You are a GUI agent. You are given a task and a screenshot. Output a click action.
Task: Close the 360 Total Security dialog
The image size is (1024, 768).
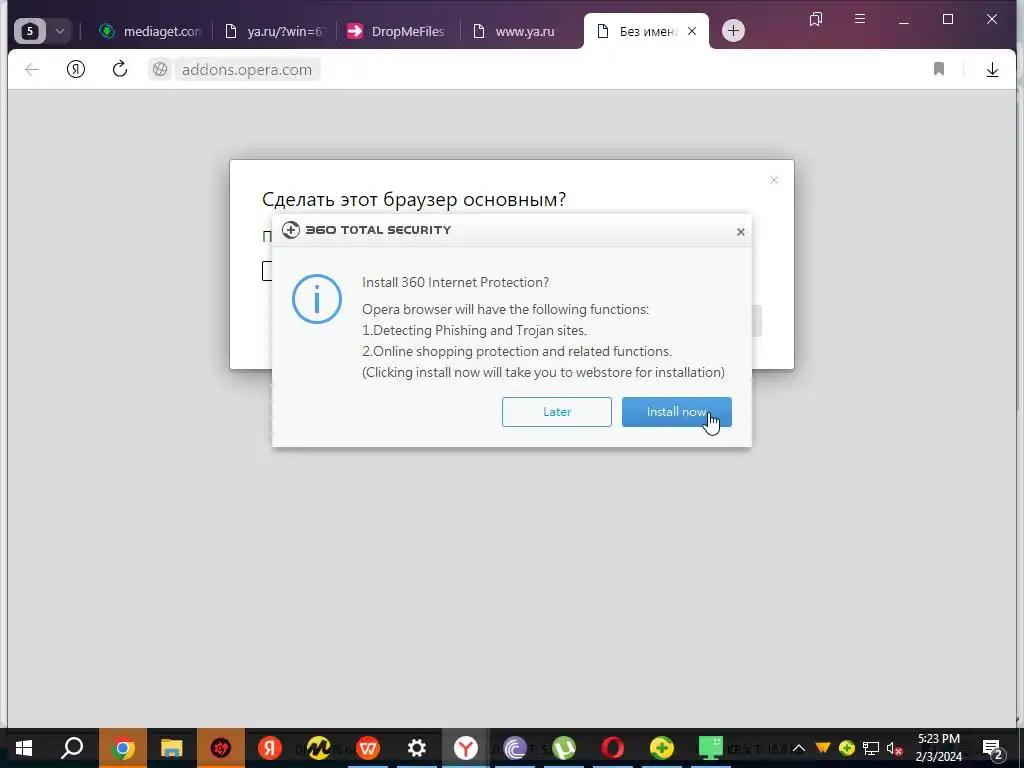point(741,232)
